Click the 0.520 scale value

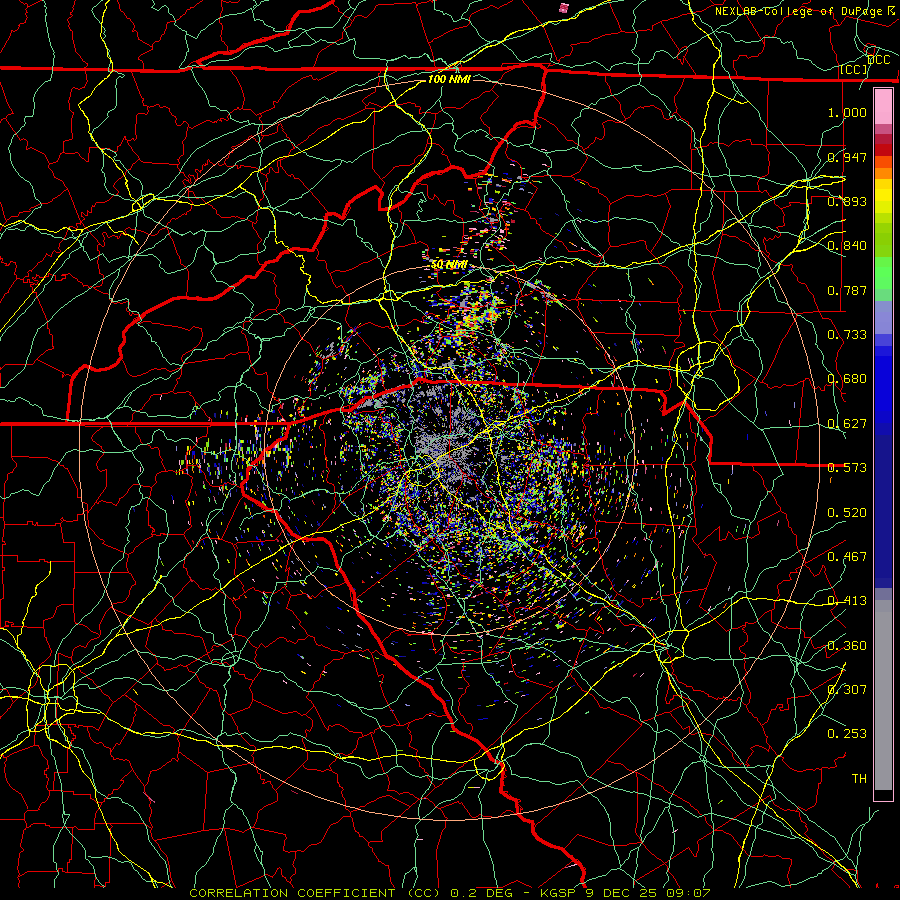847,513
